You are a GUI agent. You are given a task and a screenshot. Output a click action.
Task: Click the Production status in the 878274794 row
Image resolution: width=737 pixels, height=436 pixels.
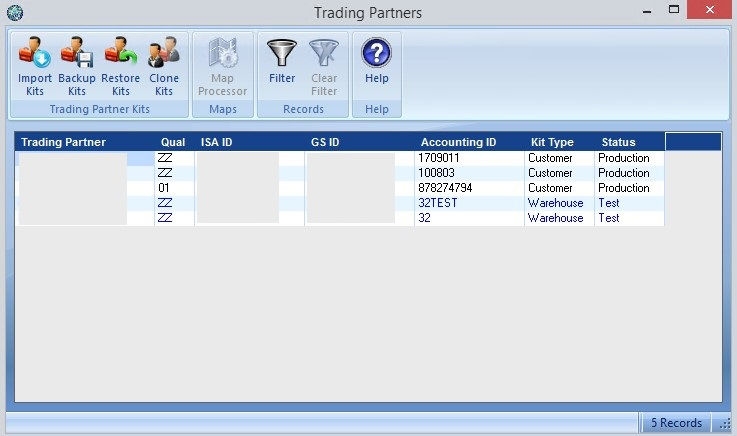click(629, 188)
